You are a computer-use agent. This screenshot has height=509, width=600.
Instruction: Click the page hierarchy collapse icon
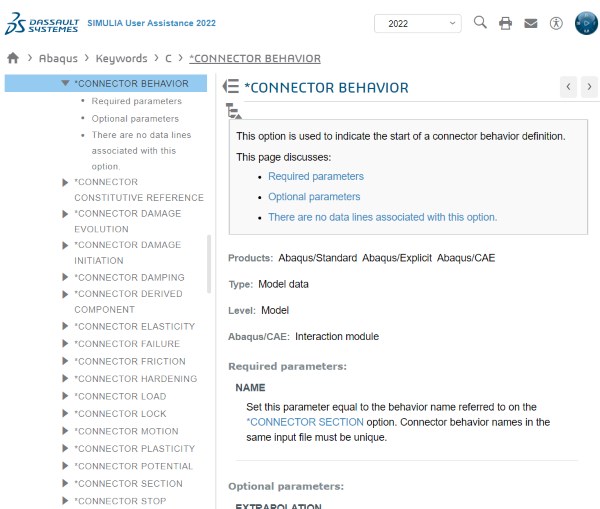tap(233, 111)
